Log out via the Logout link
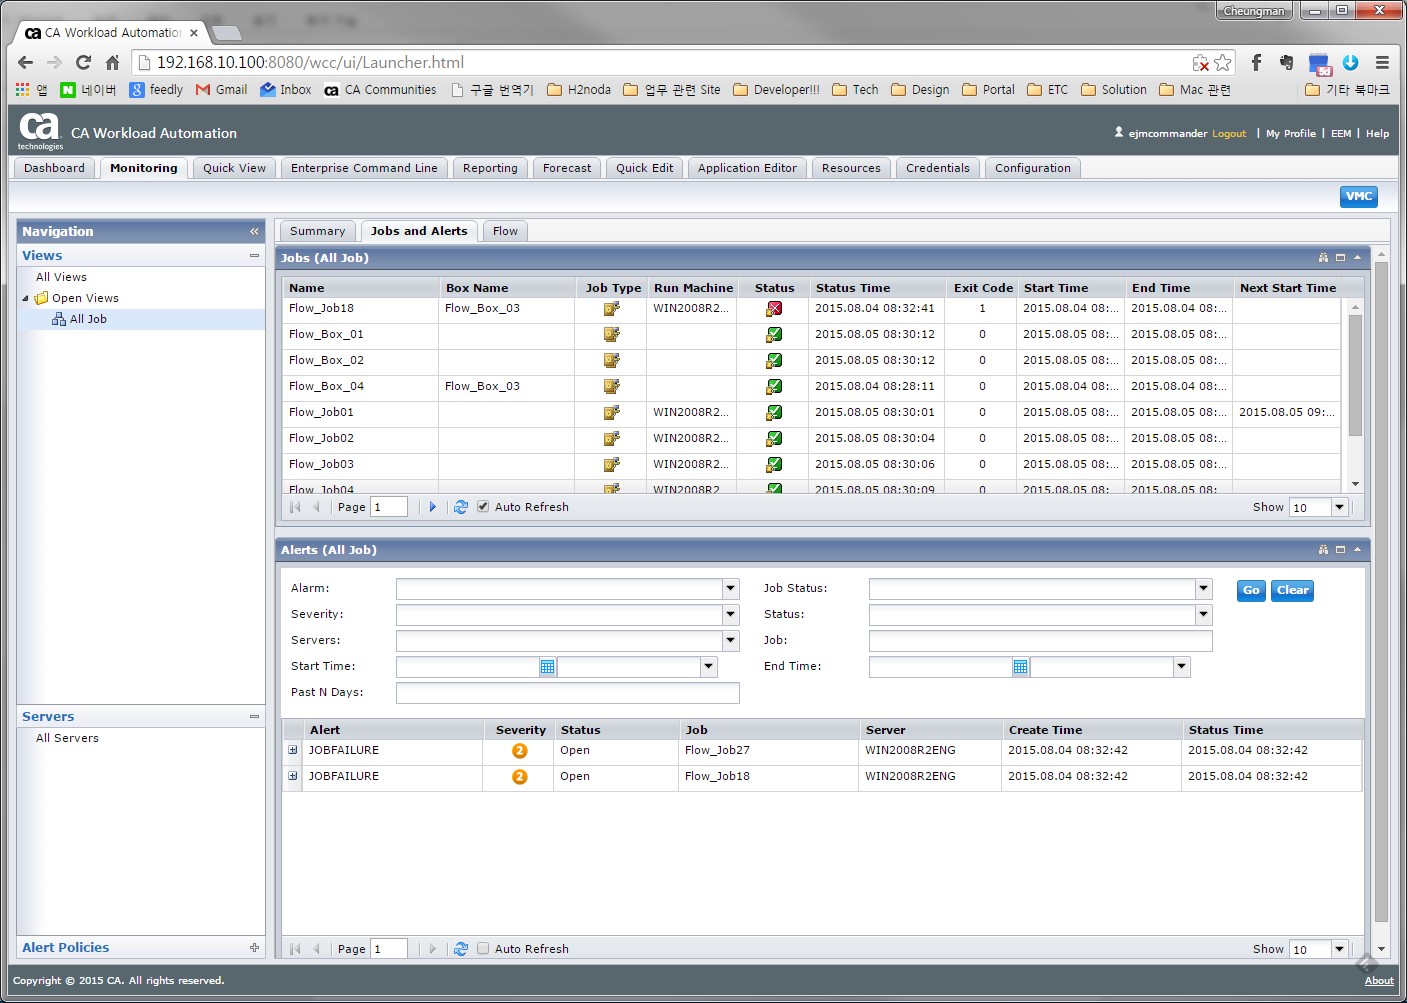Screen dimensions: 1407x1003 (1229, 133)
